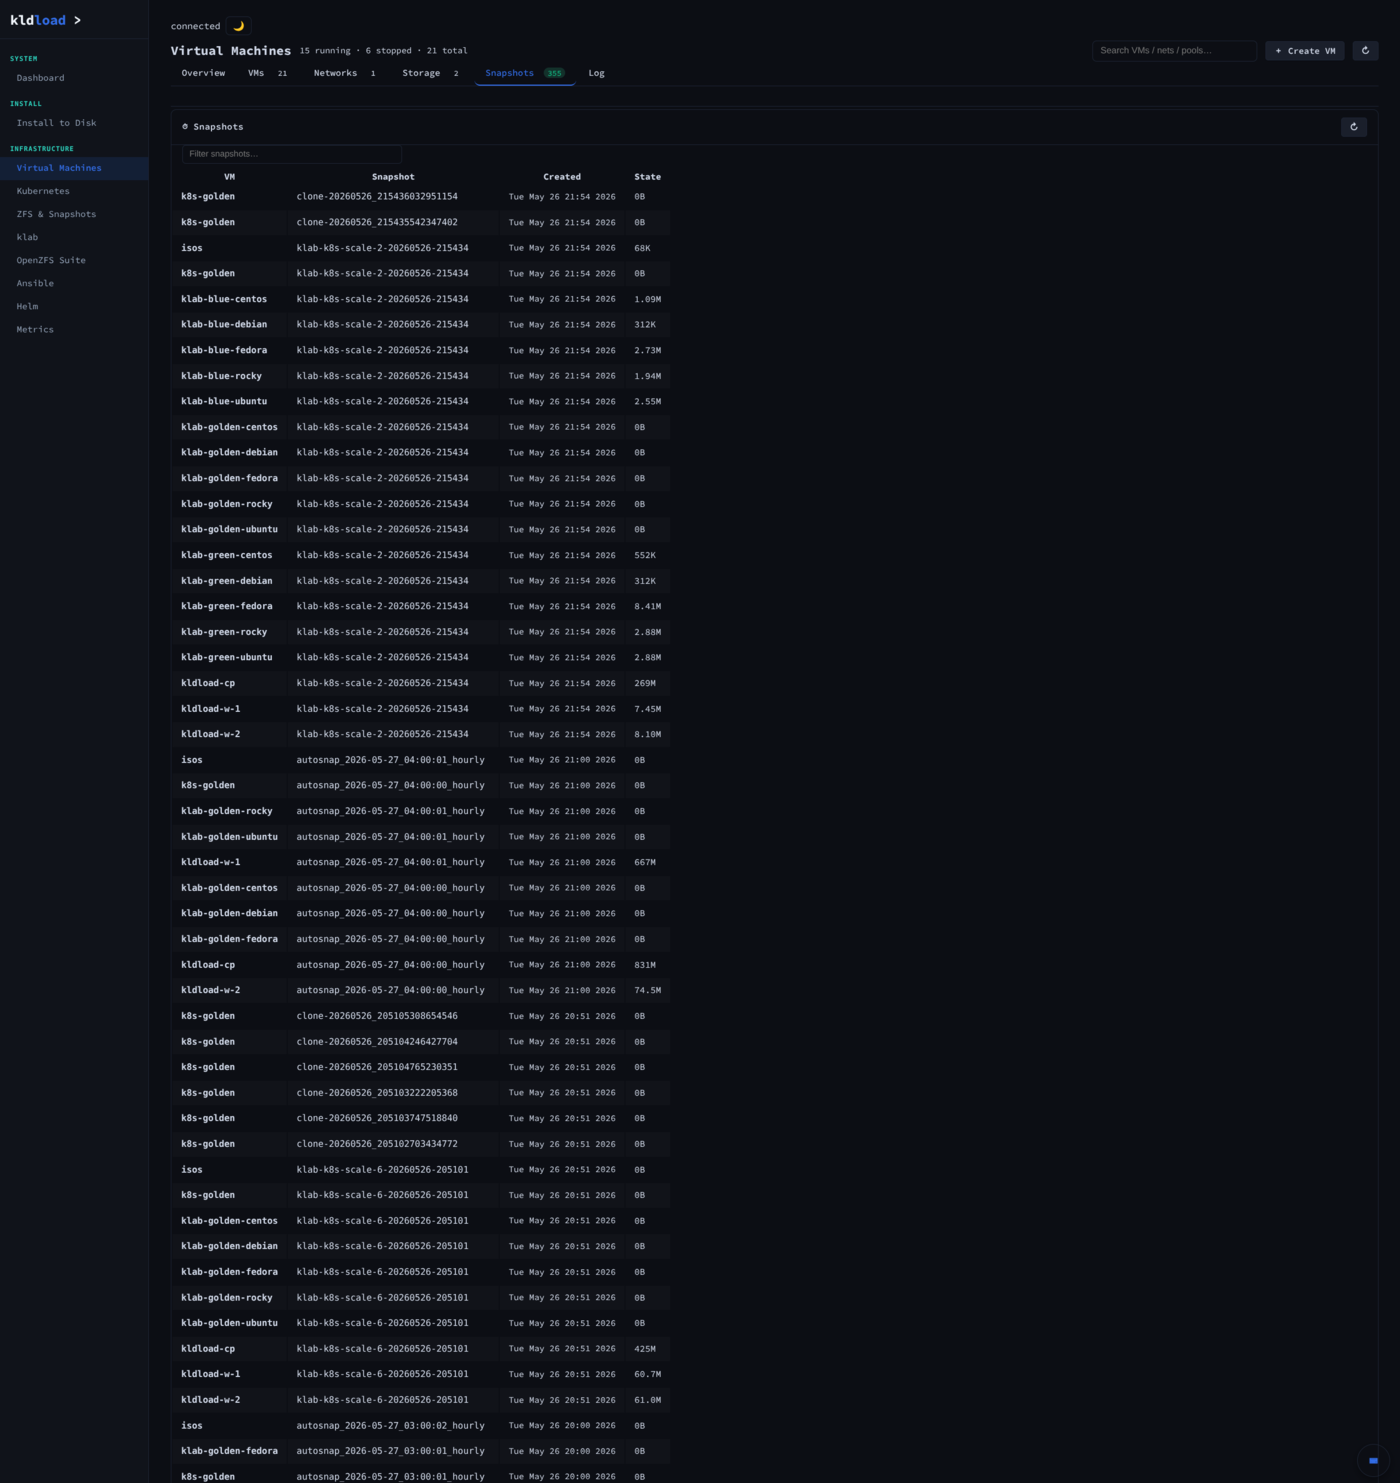Click the 831M size value
This screenshot has height=1483, width=1400.
click(x=645, y=965)
